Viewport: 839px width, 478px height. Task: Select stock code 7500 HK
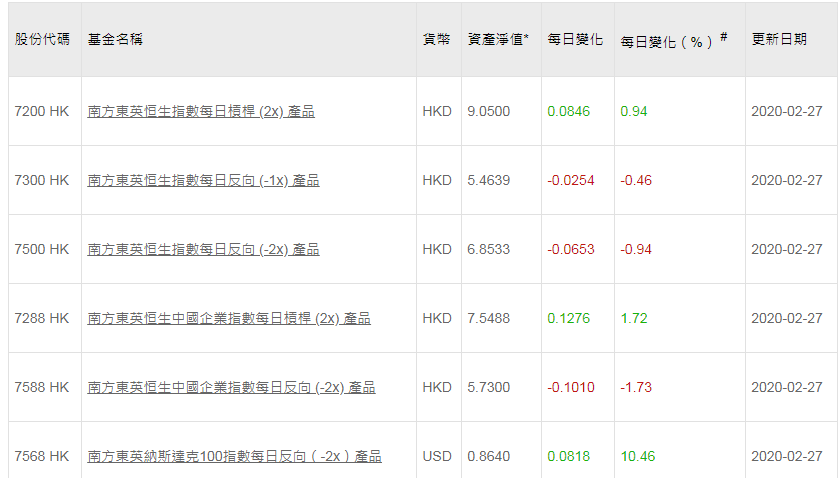(42, 249)
